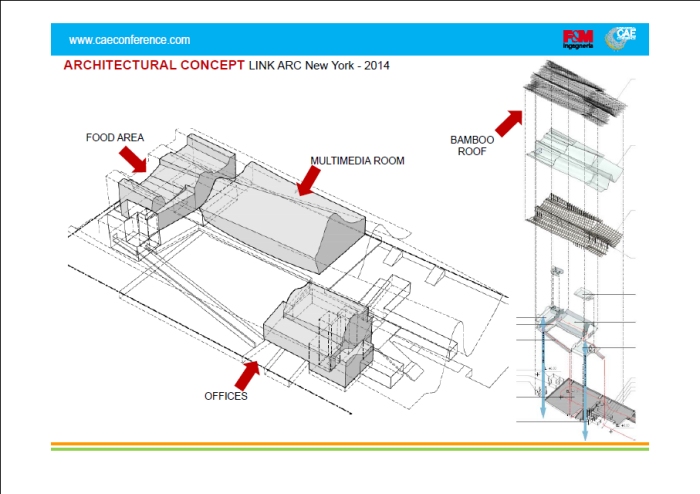Screen dimensions: 700x494
Task: Click the red arrow below FOOD AREA
Action: click(x=133, y=158)
